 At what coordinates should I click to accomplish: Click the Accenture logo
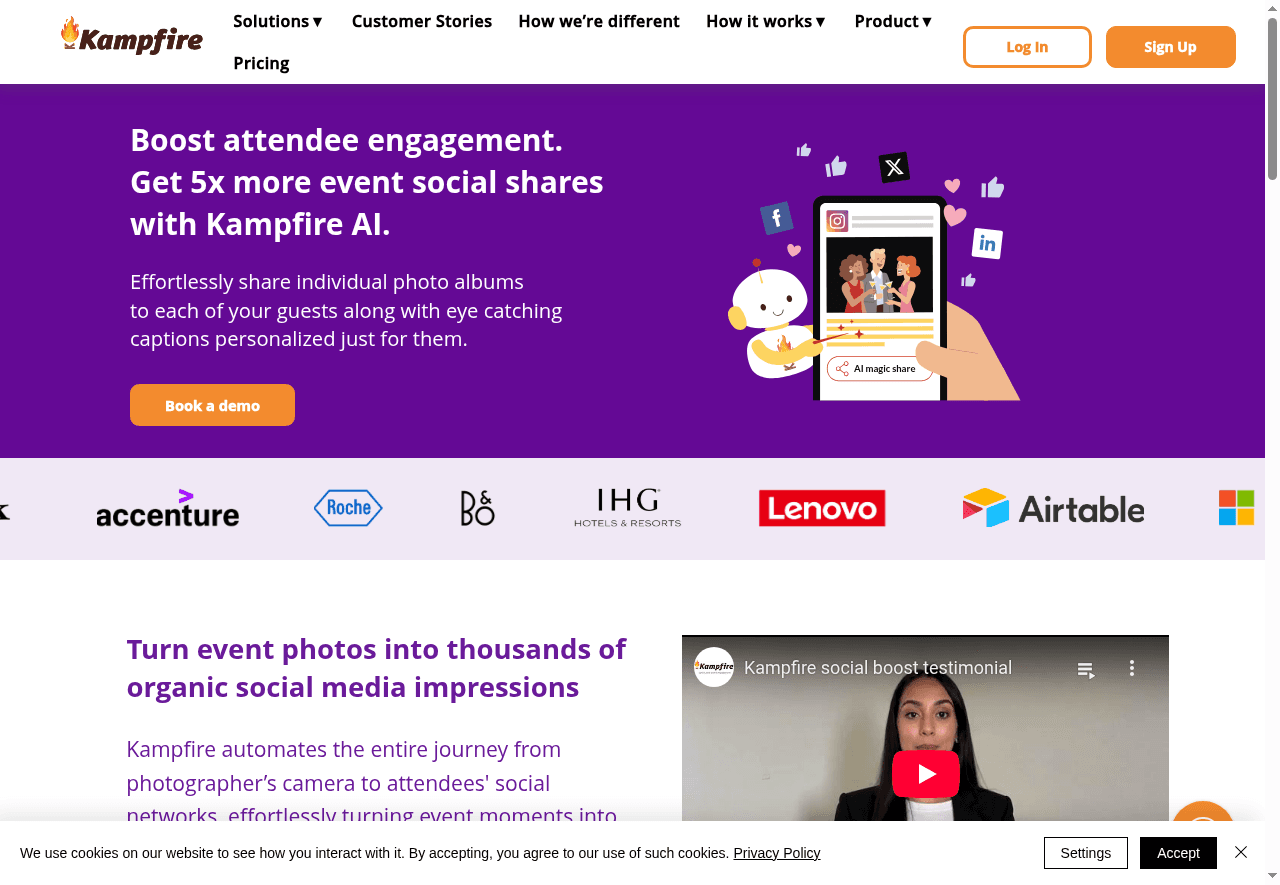(x=168, y=508)
